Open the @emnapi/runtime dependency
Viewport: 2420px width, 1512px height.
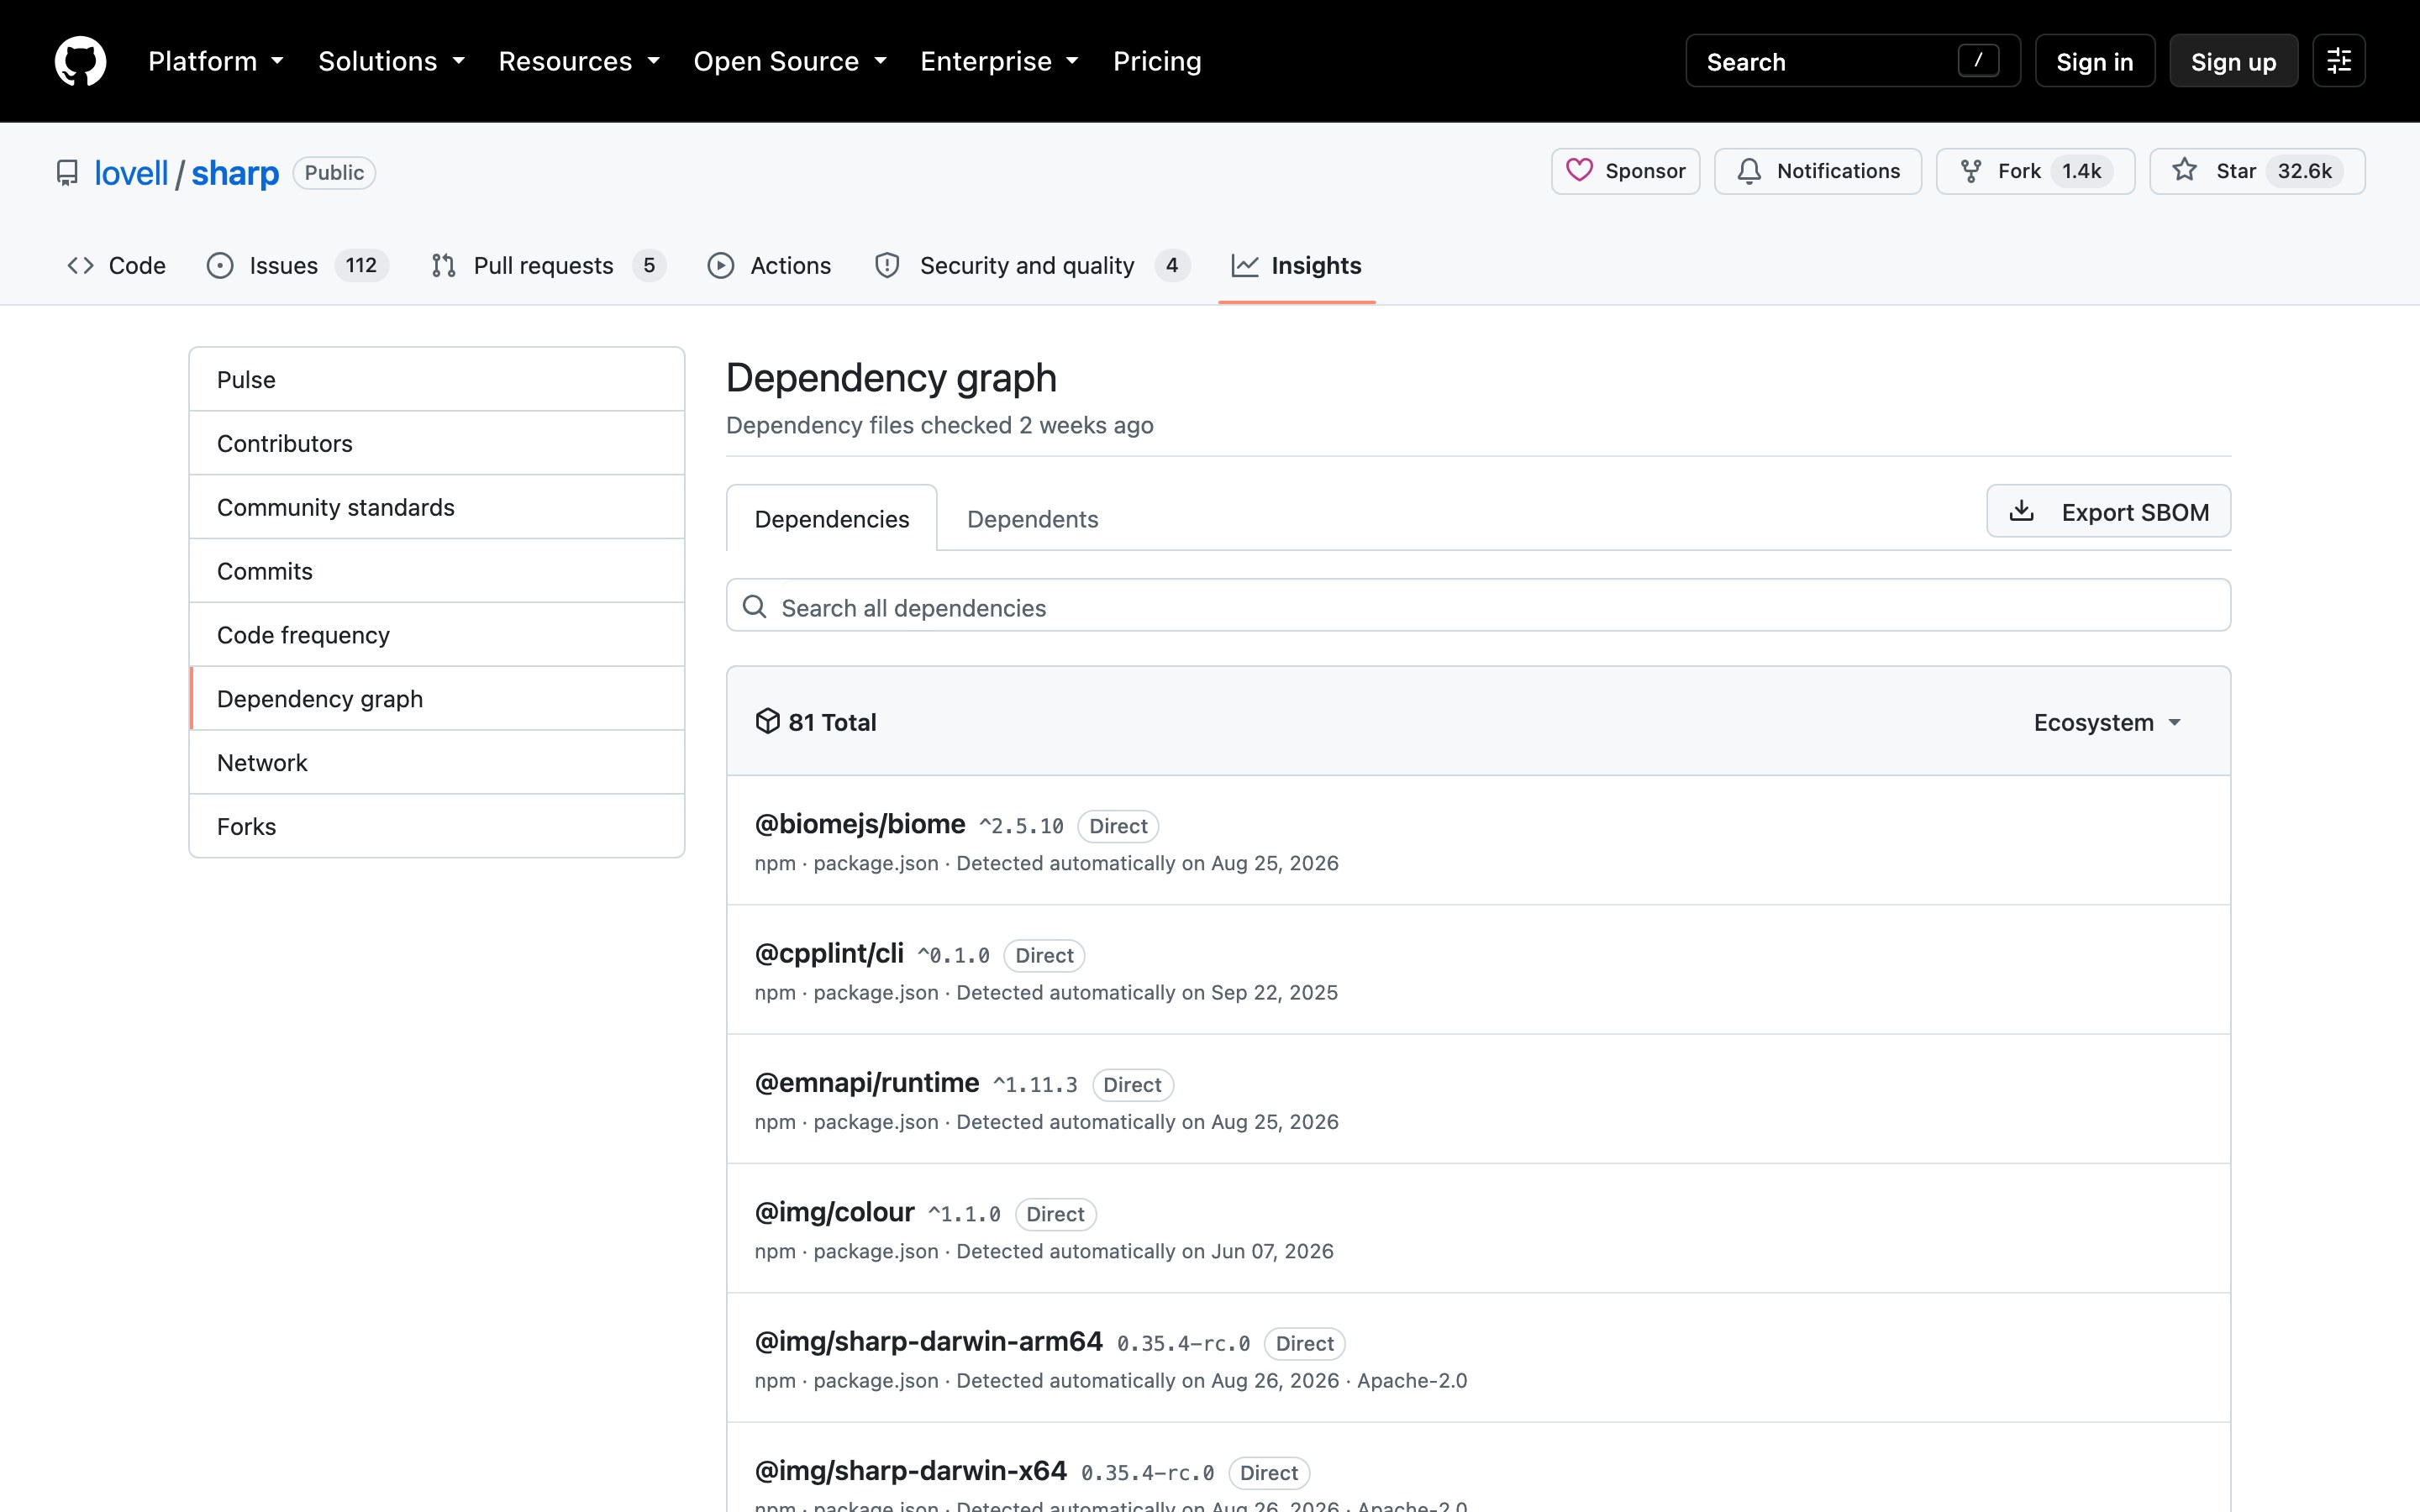(867, 1083)
